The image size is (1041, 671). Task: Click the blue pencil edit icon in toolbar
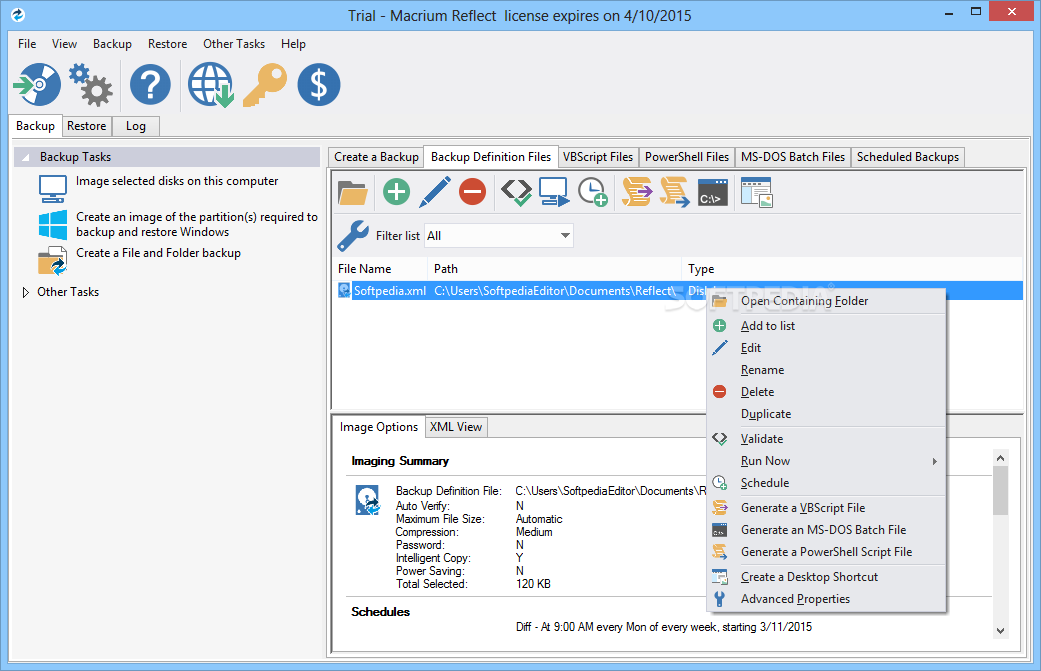(435, 192)
